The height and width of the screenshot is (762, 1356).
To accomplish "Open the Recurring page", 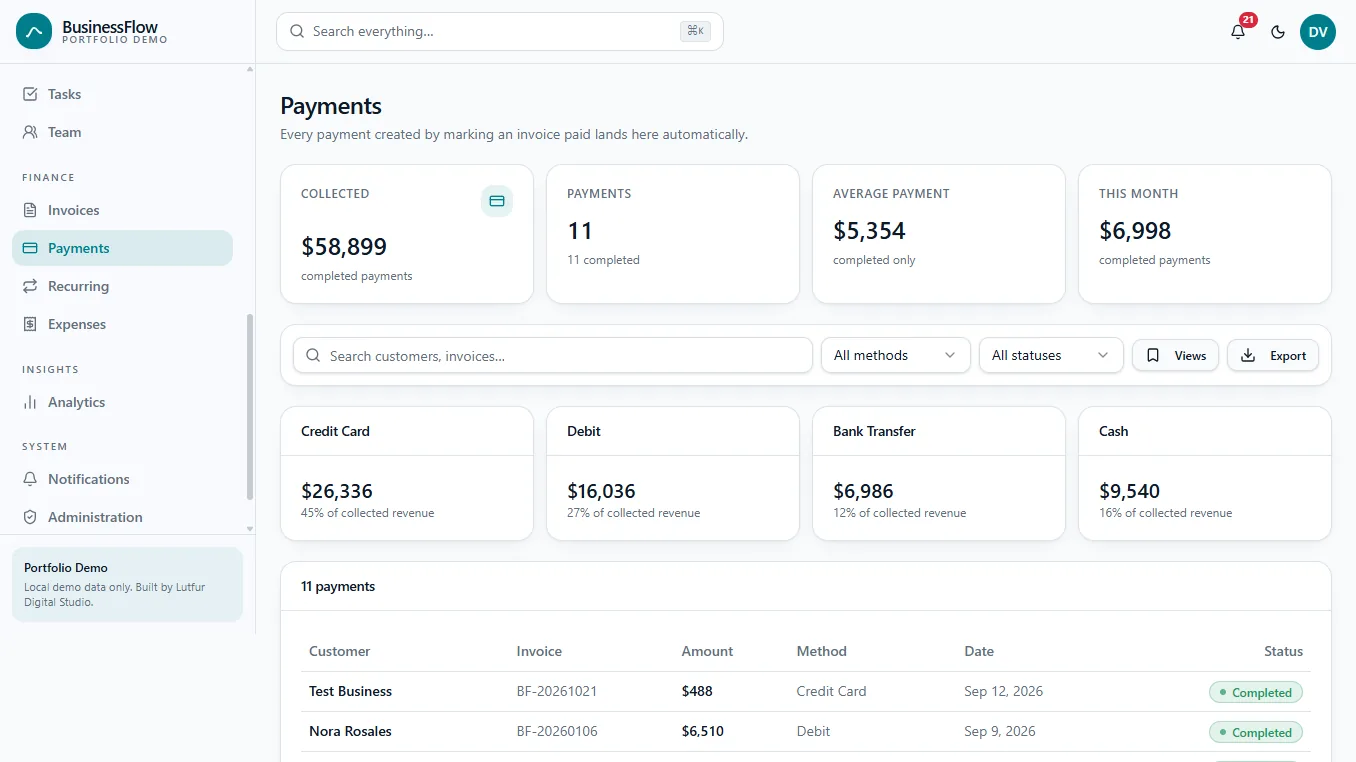I will (122, 286).
